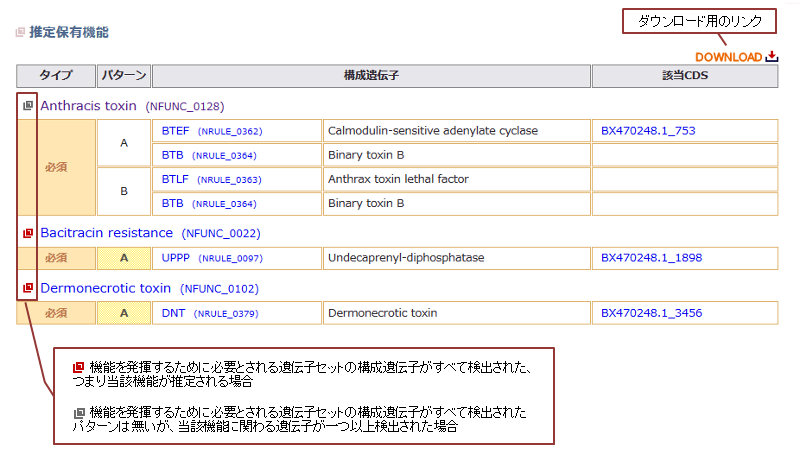Open the DOWNLOAD link
The width and height of the screenshot is (800, 460).
click(728, 57)
